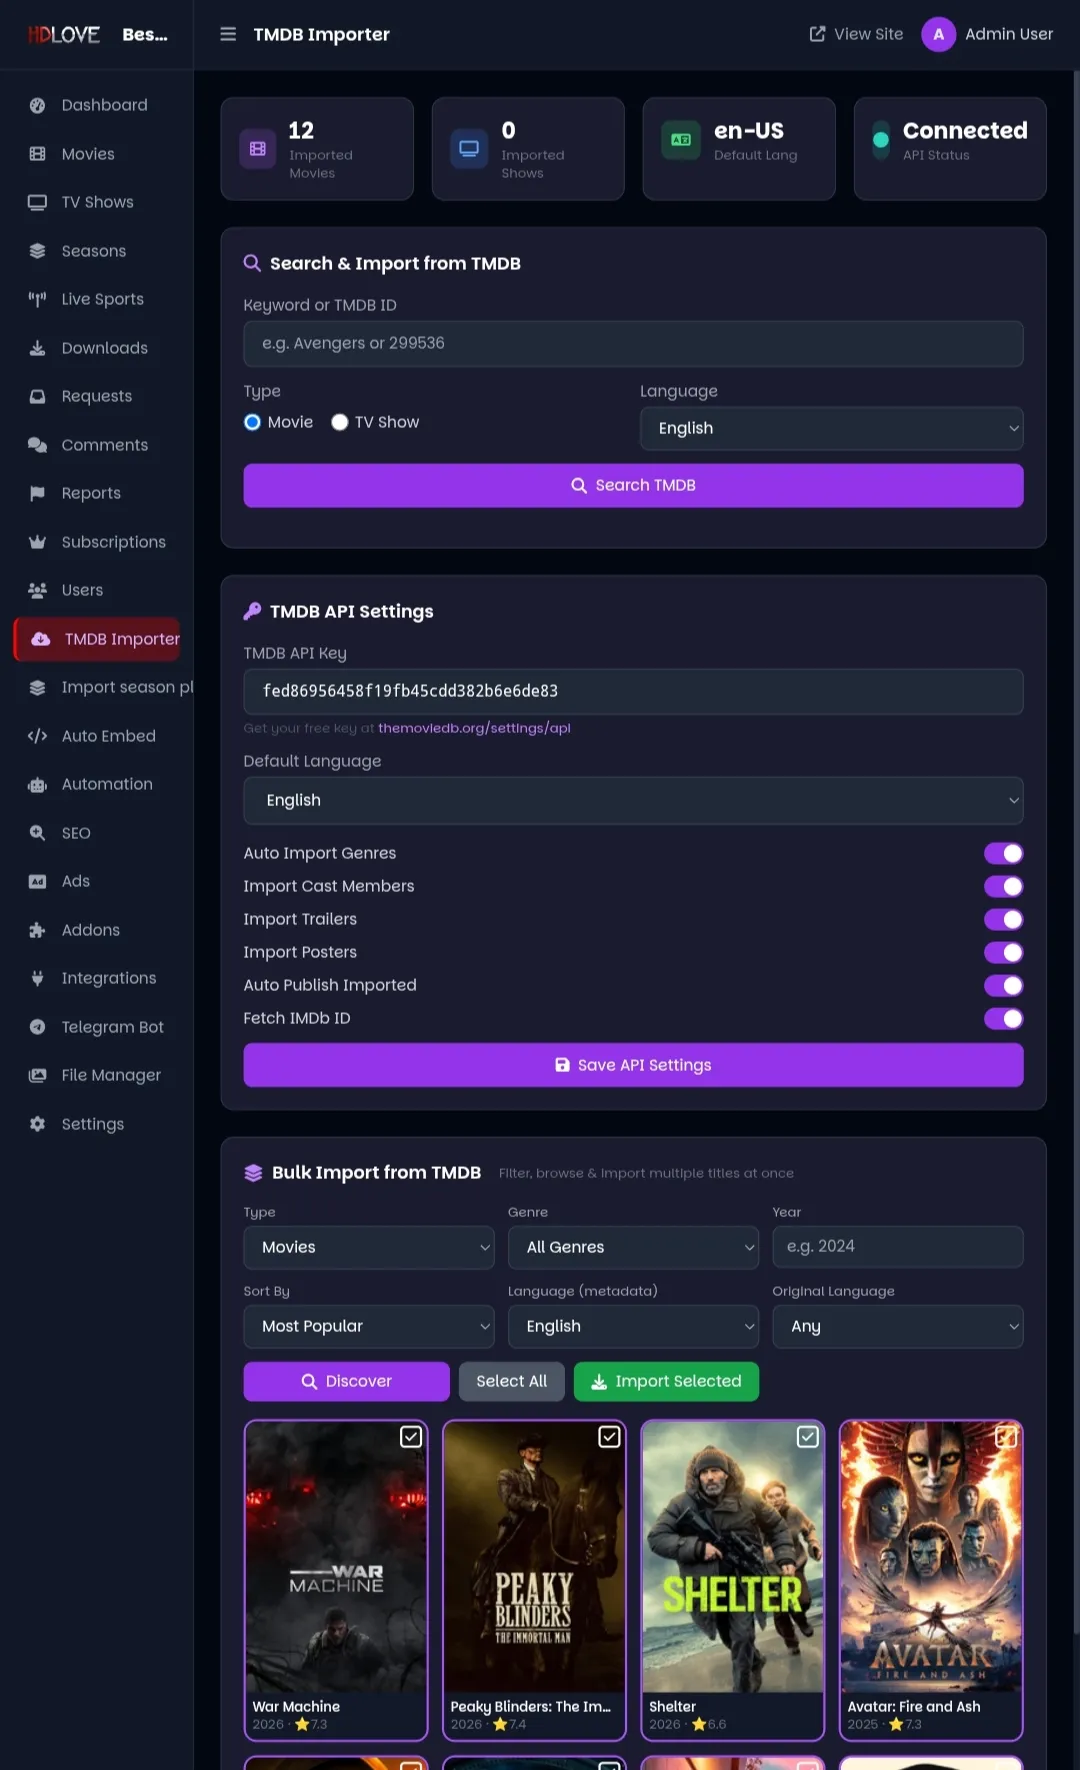Screen dimensions: 1080x1770
Task: Toggle Import Cast Members switch
Action: [1003, 886]
